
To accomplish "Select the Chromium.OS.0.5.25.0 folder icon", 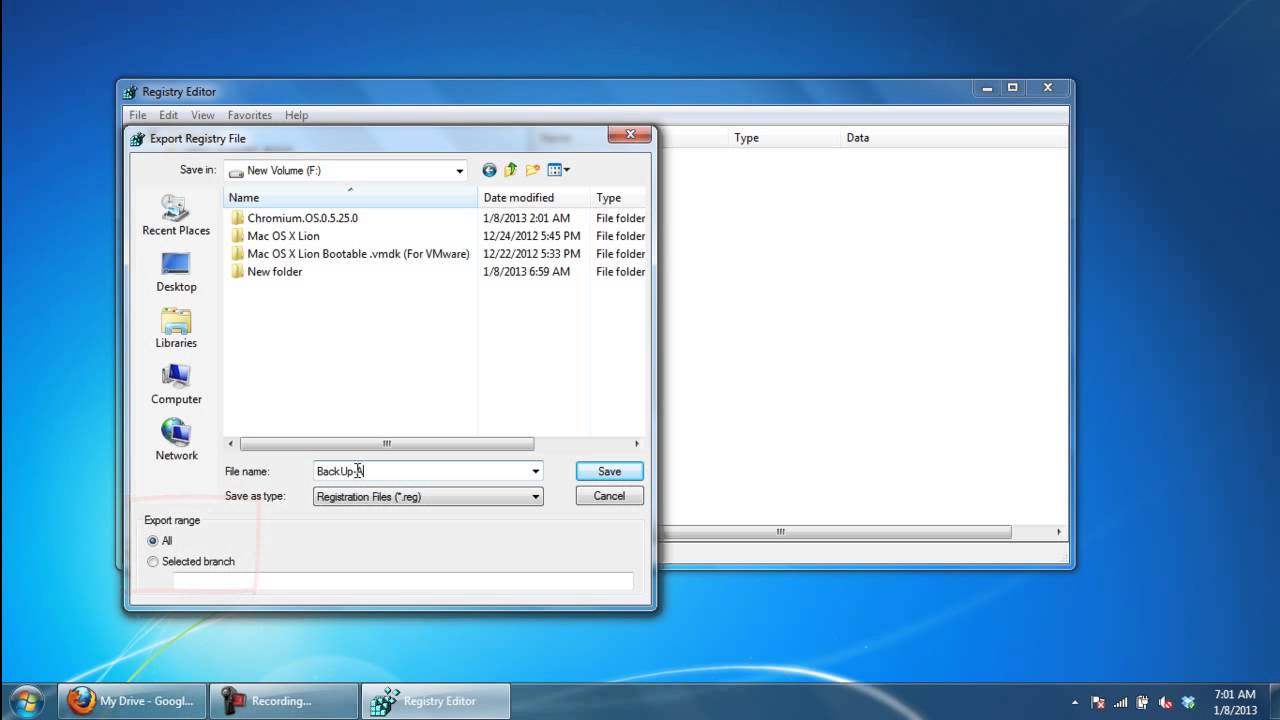I will tap(237, 218).
